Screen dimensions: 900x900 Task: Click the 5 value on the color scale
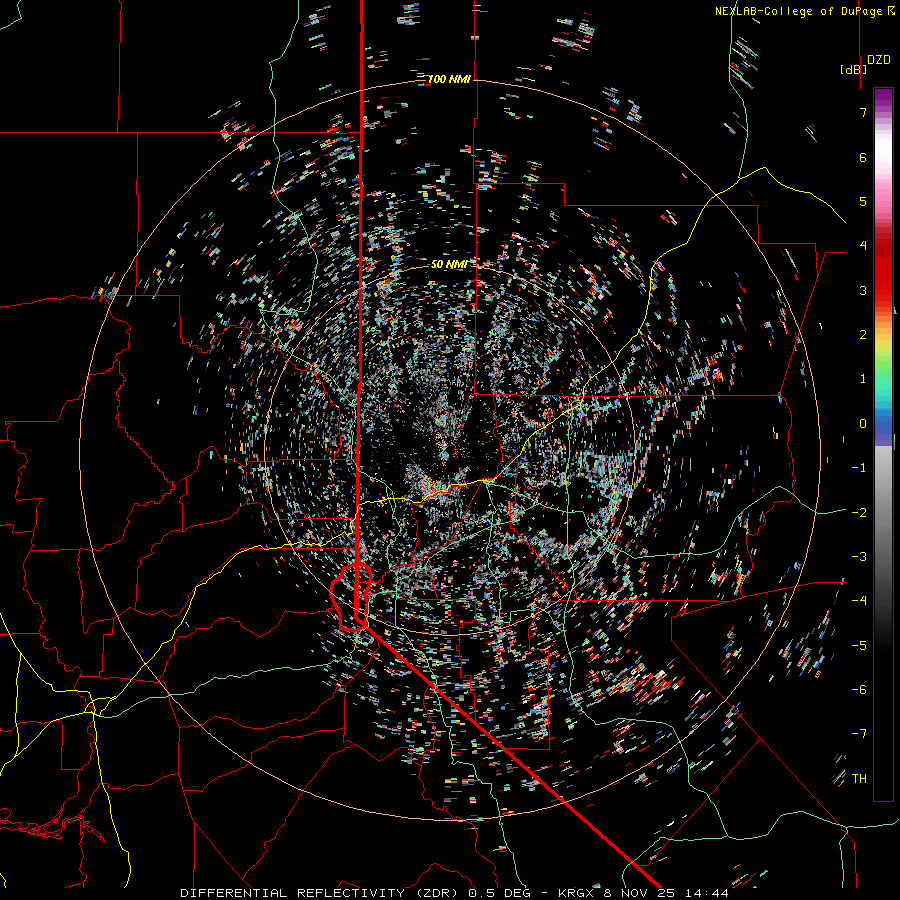tap(863, 201)
